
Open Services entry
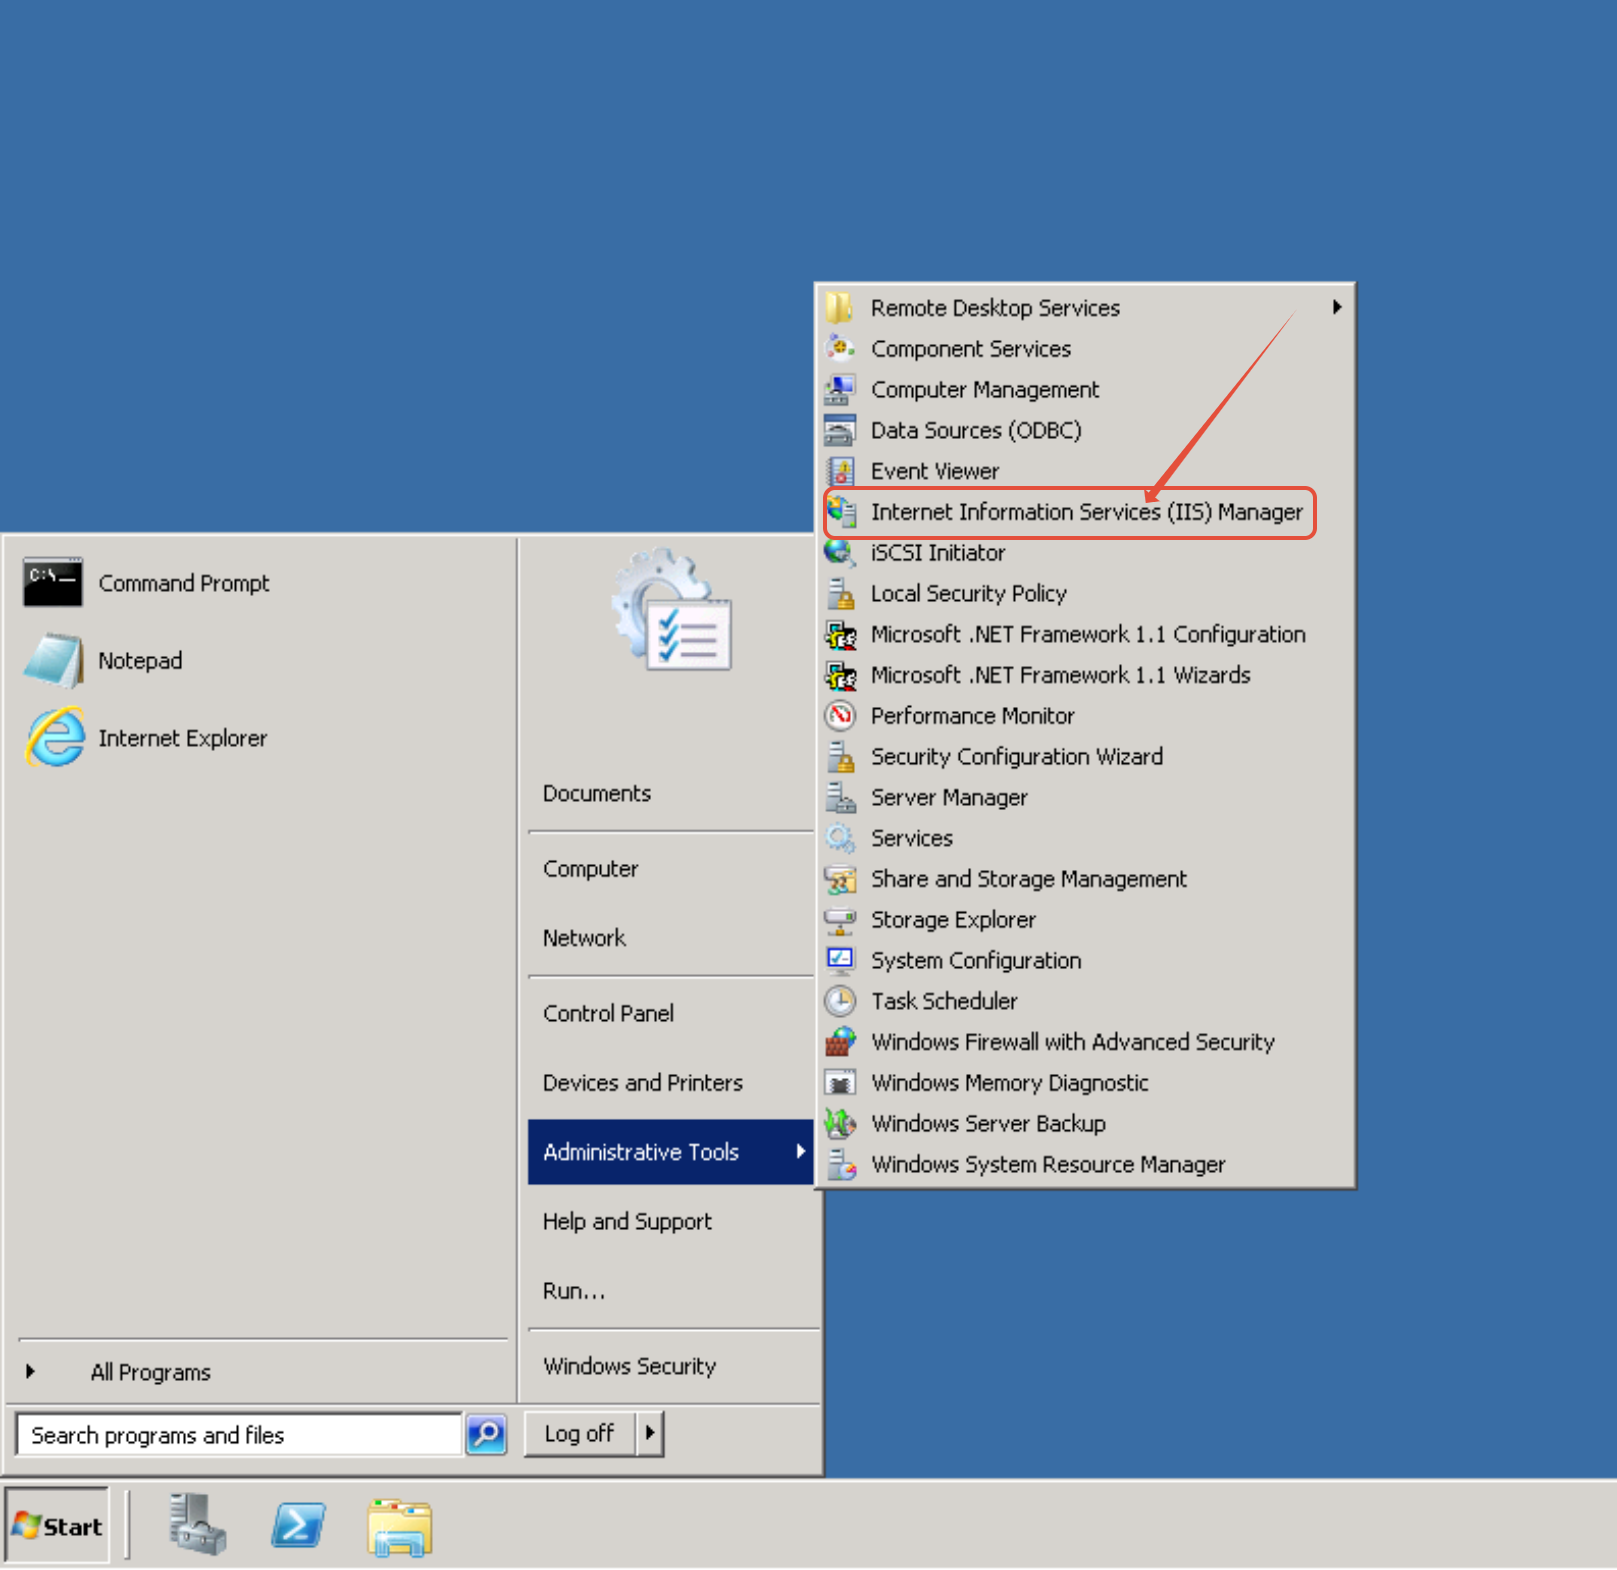pos(1086,838)
